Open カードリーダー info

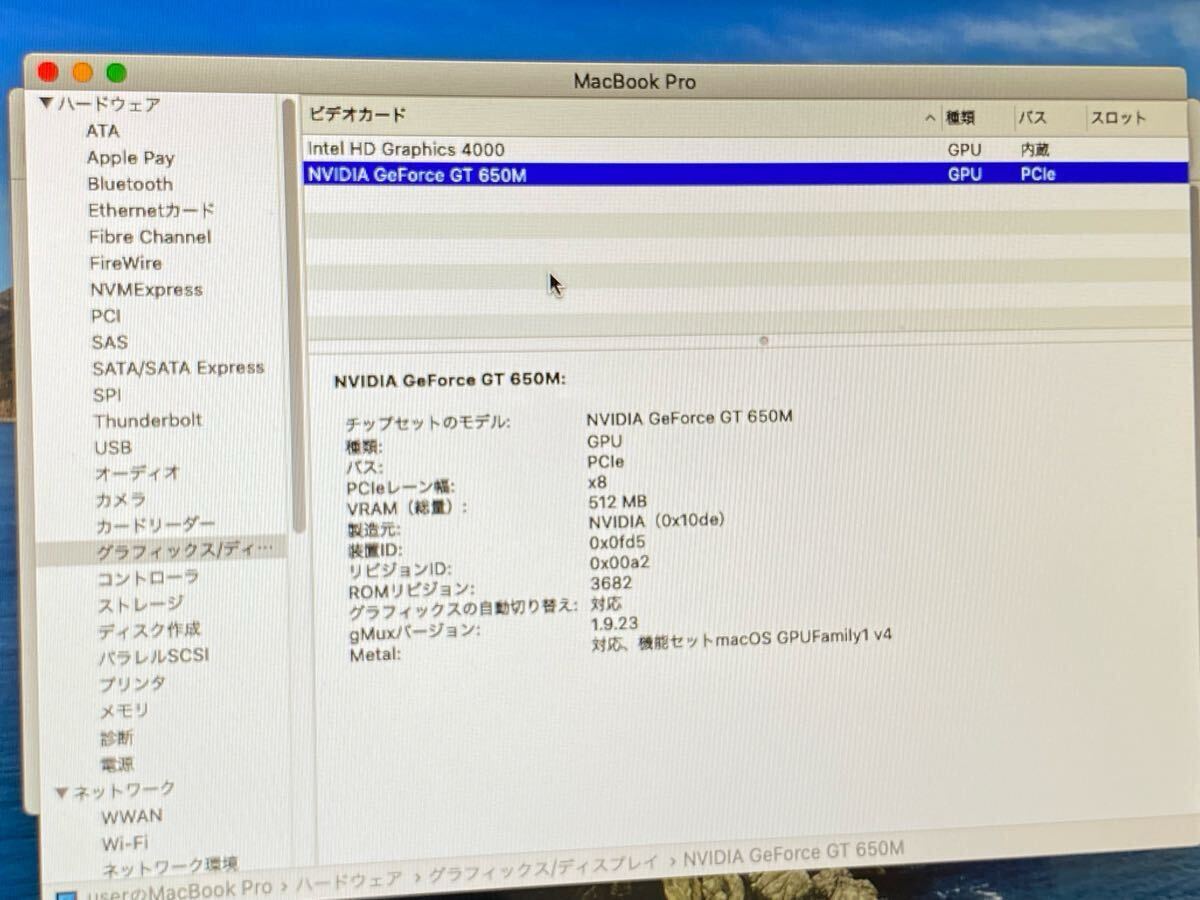click(155, 525)
